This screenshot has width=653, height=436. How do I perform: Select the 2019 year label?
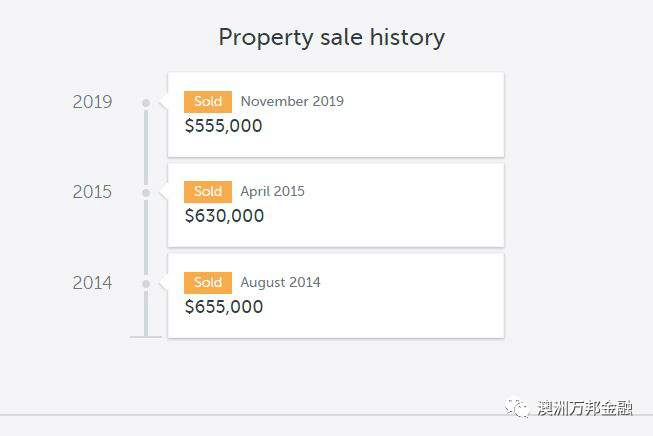click(x=92, y=102)
